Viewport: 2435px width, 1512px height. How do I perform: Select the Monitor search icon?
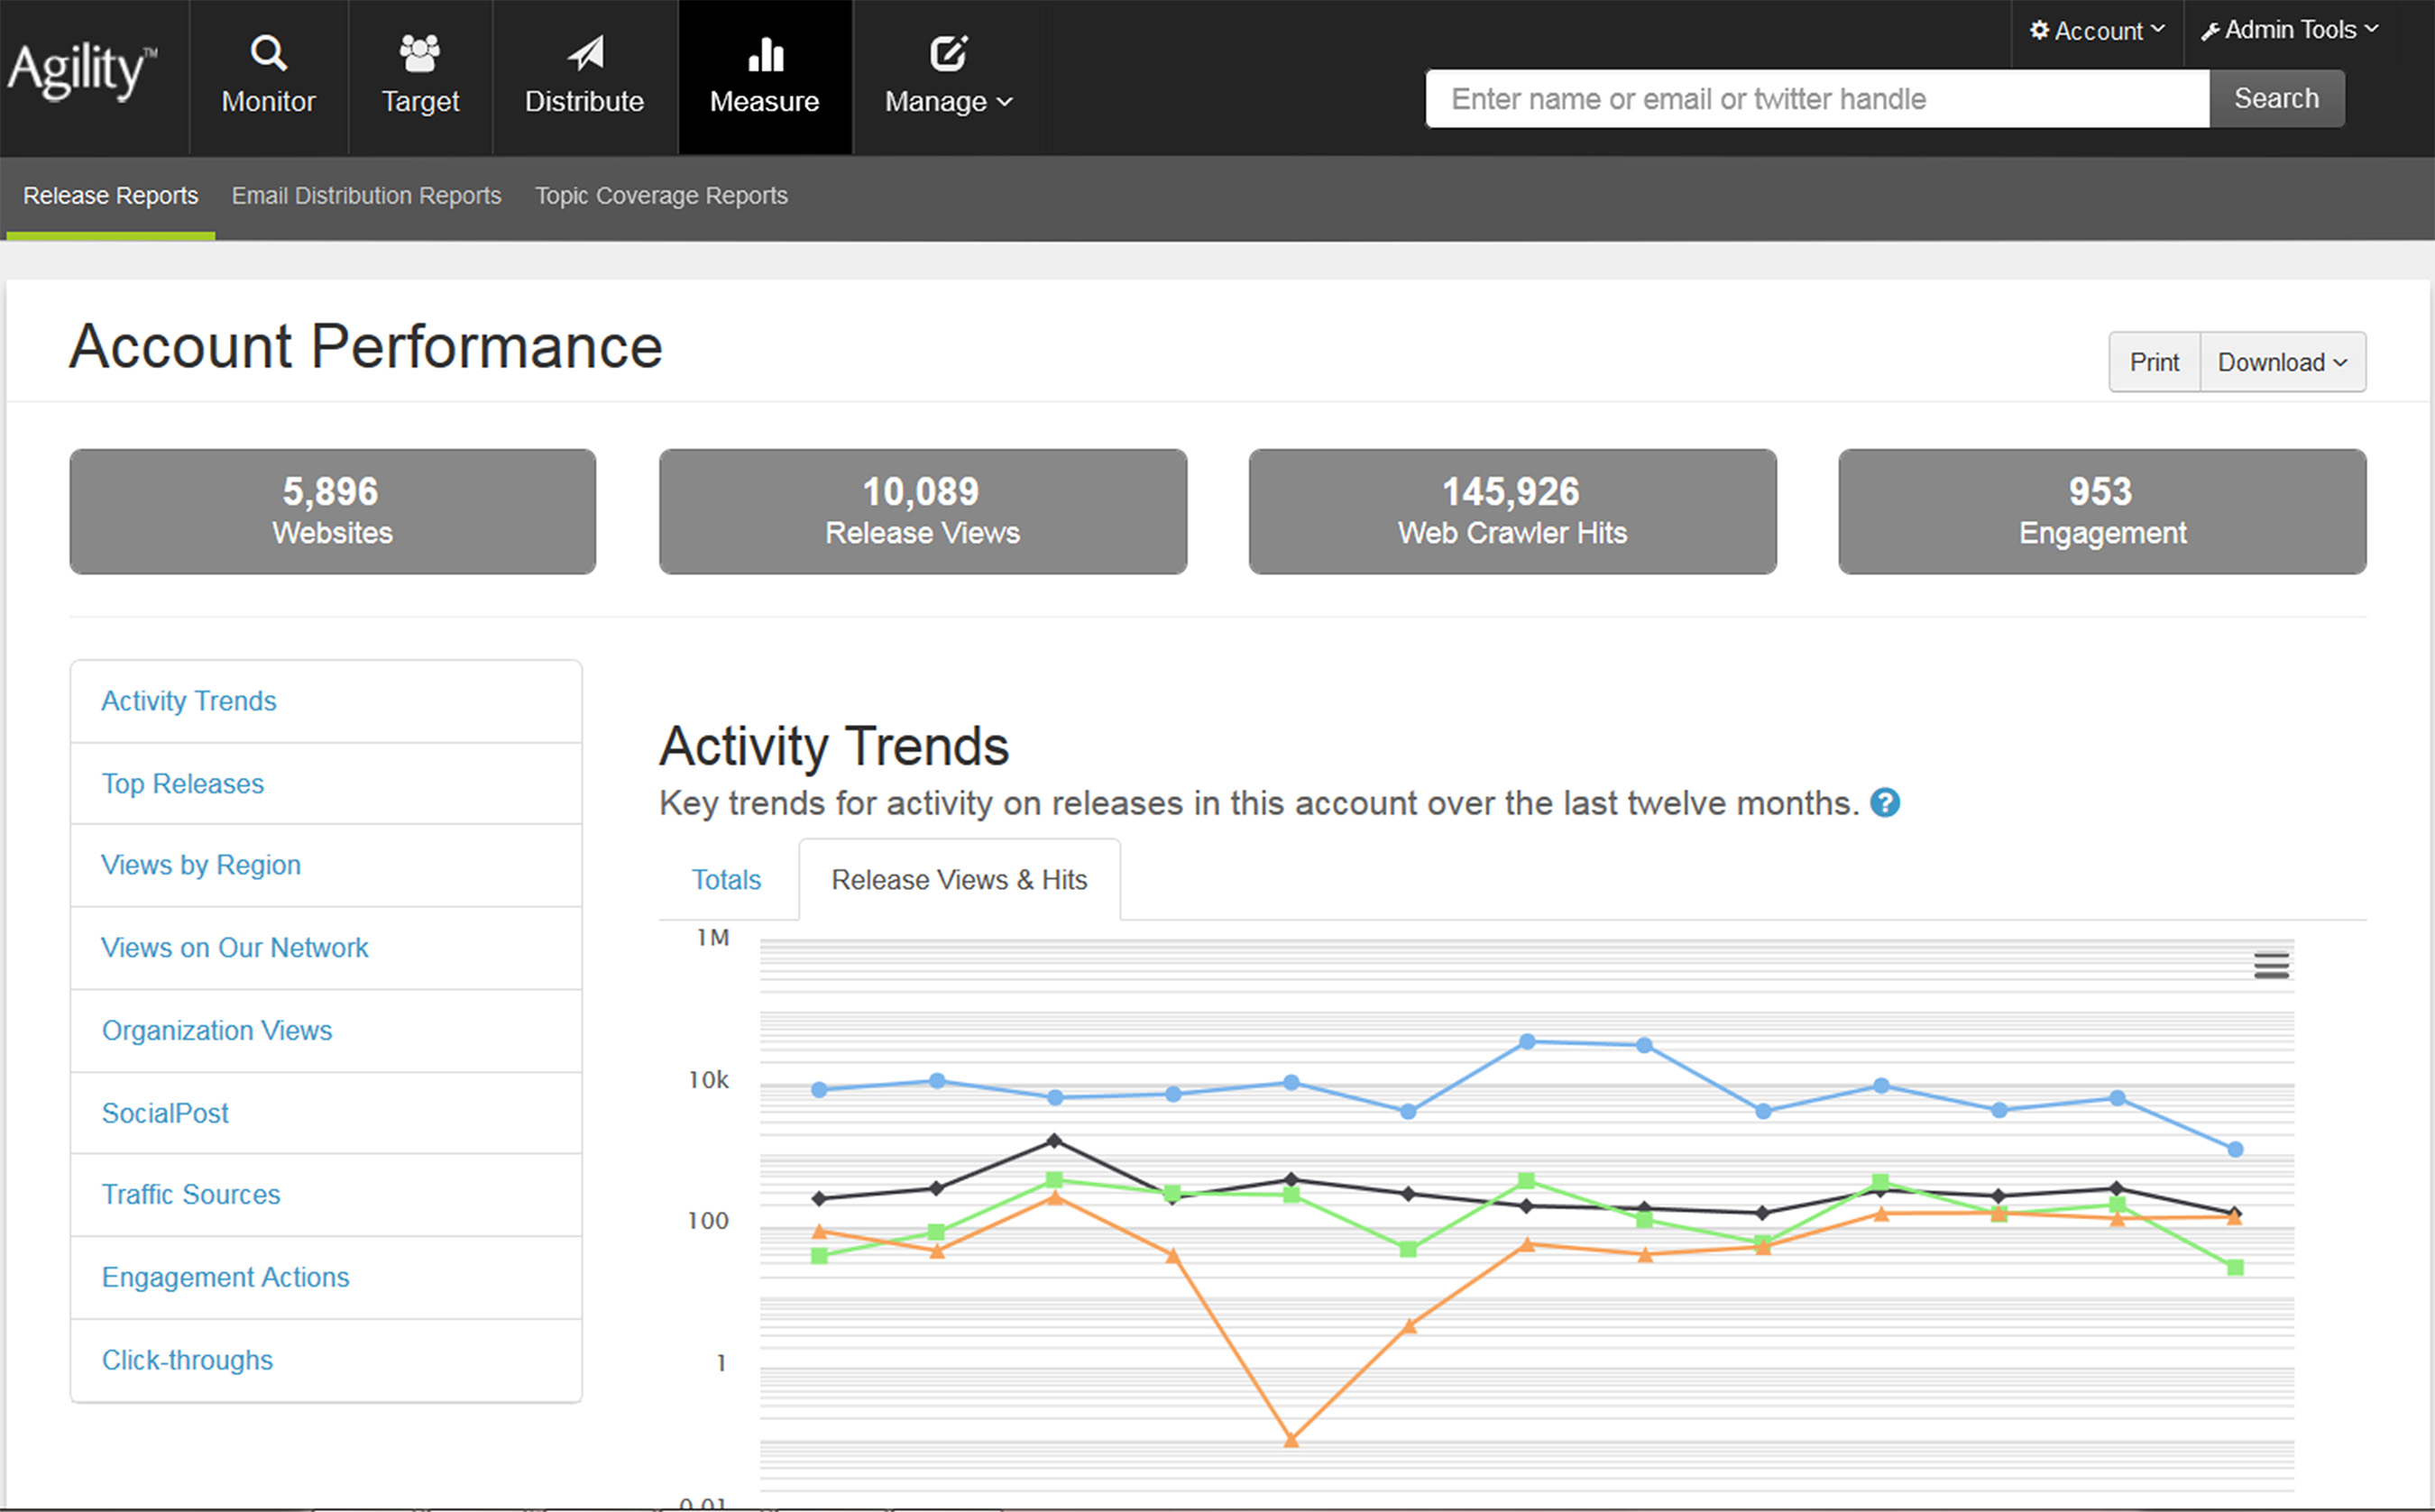(x=268, y=53)
